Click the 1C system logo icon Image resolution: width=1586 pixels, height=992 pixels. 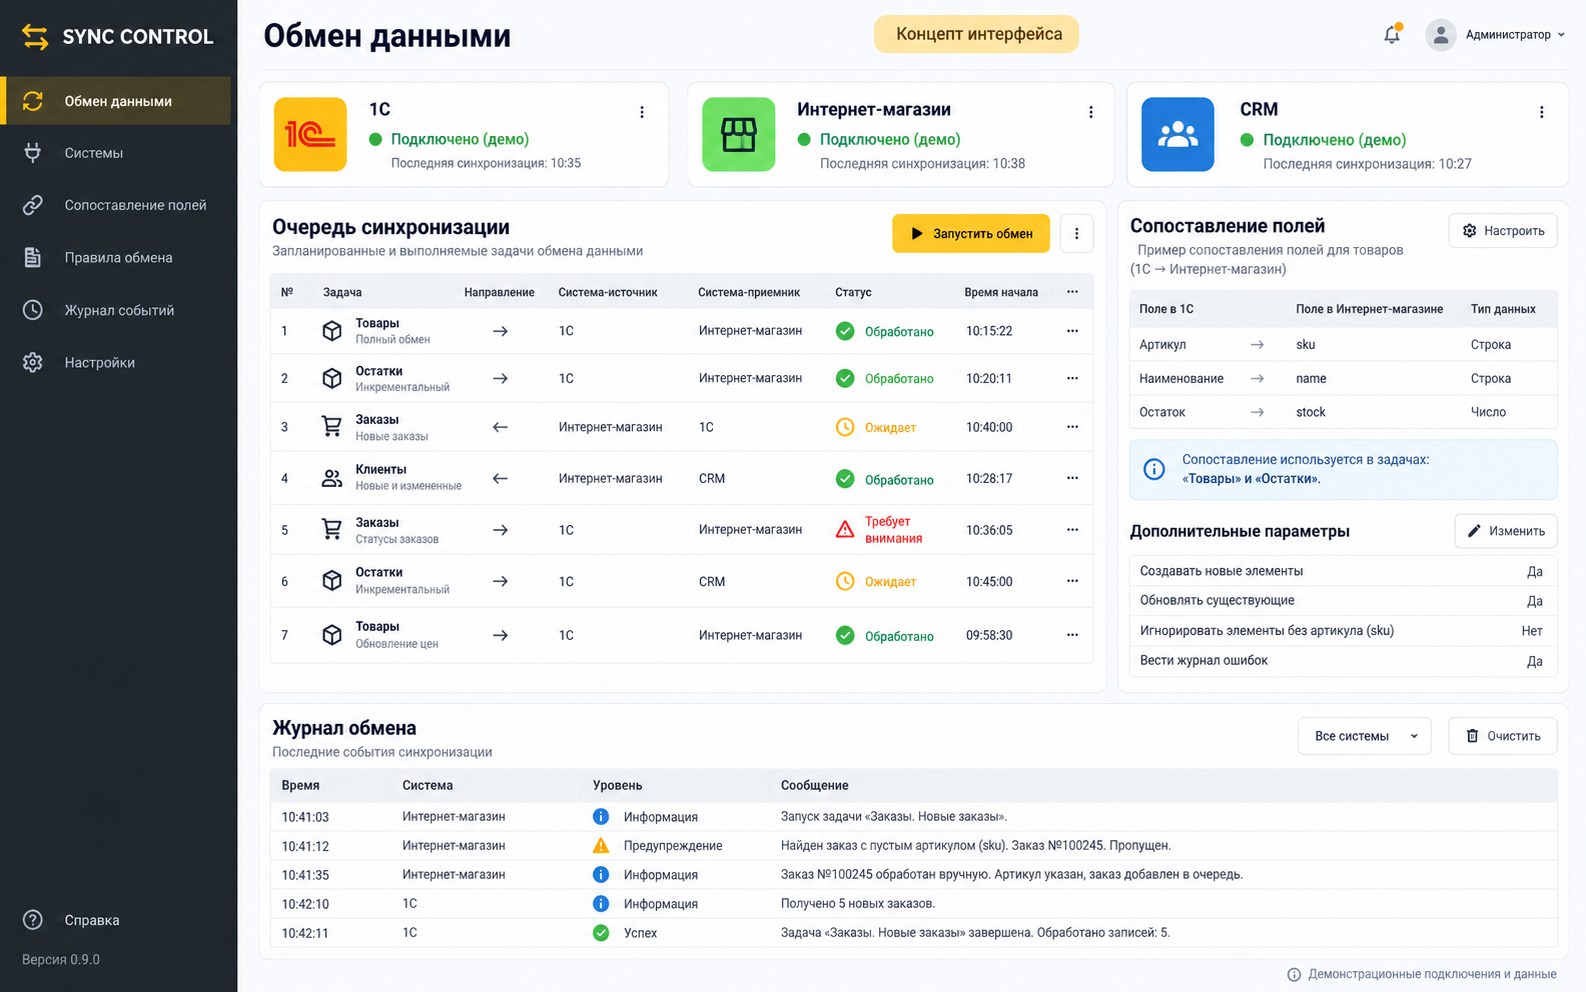coord(310,134)
